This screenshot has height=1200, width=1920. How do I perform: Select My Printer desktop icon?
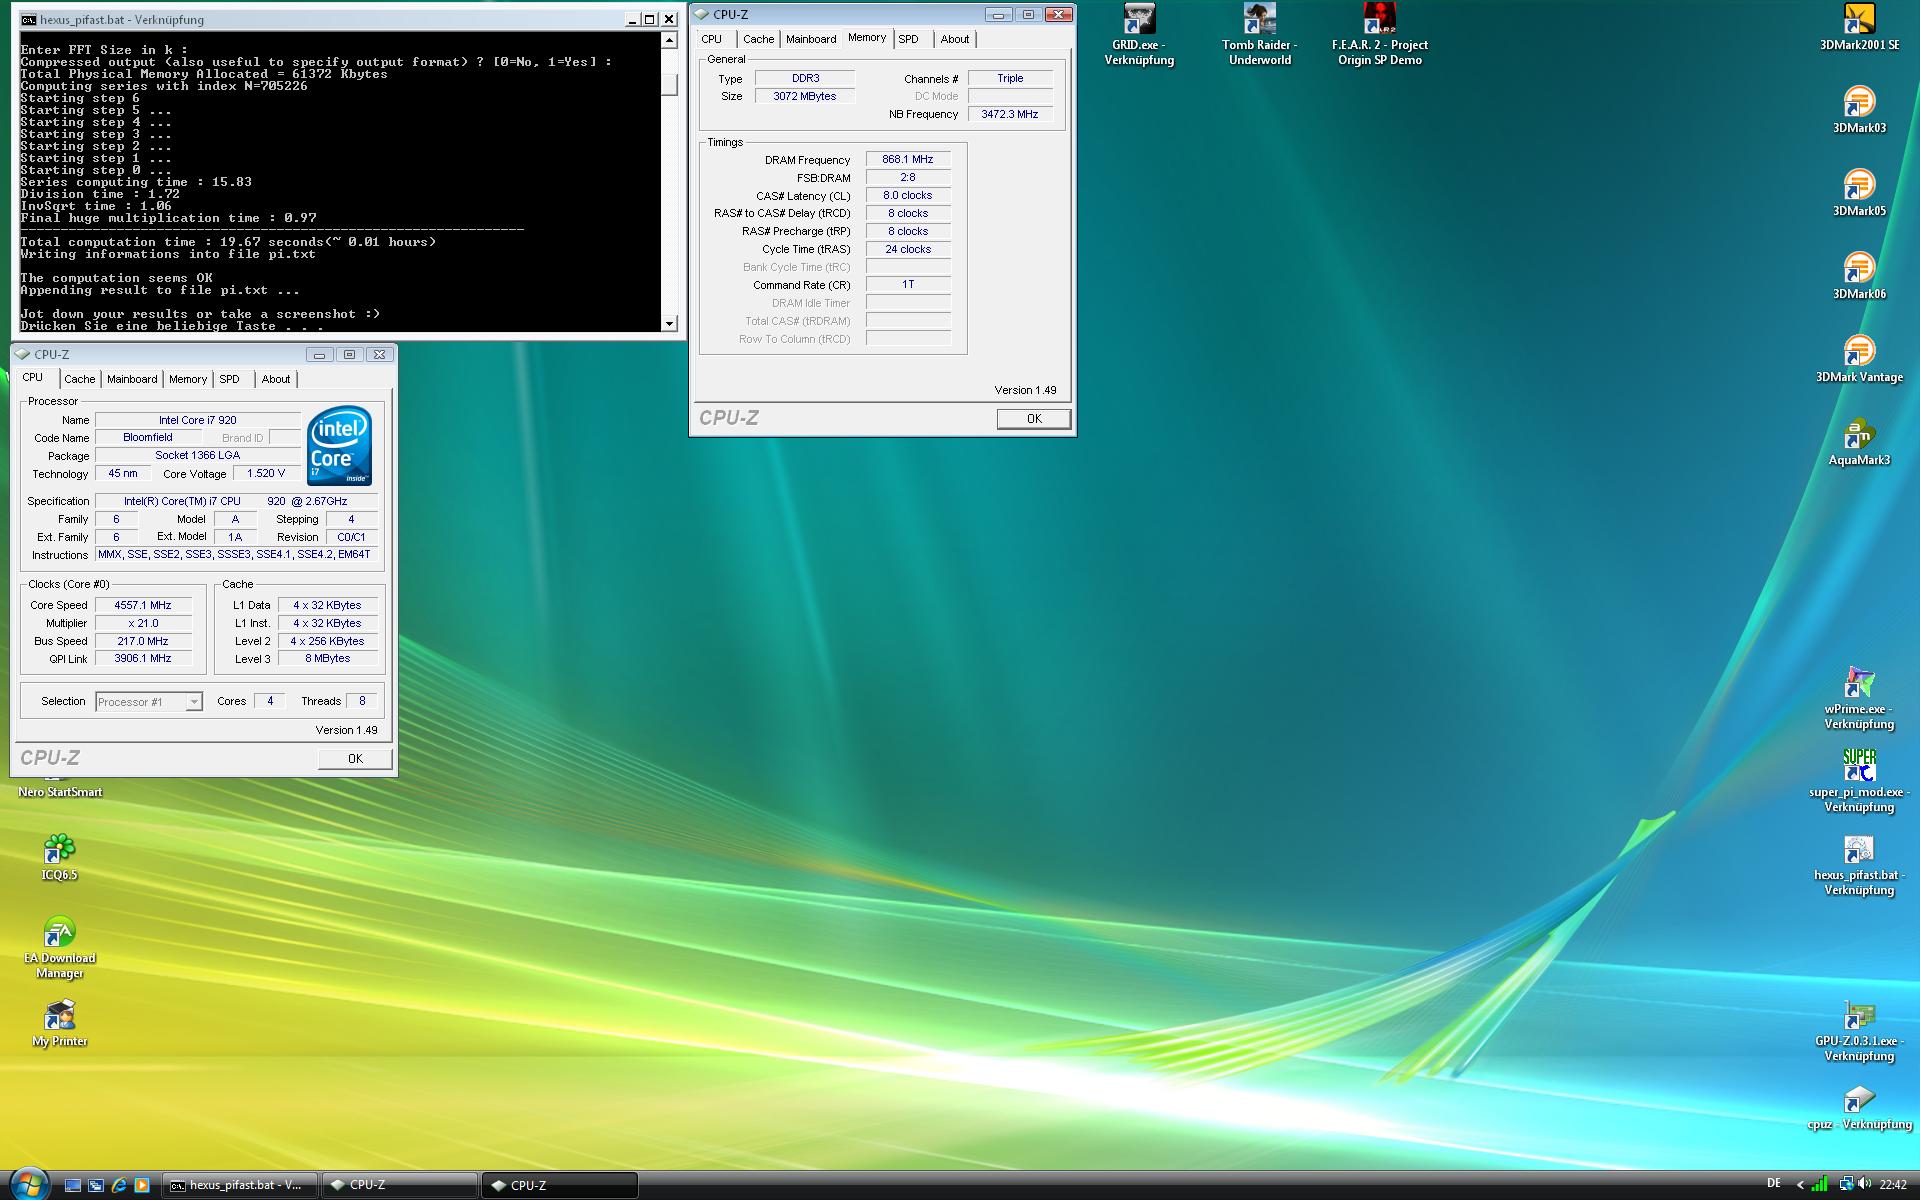[x=59, y=1023]
